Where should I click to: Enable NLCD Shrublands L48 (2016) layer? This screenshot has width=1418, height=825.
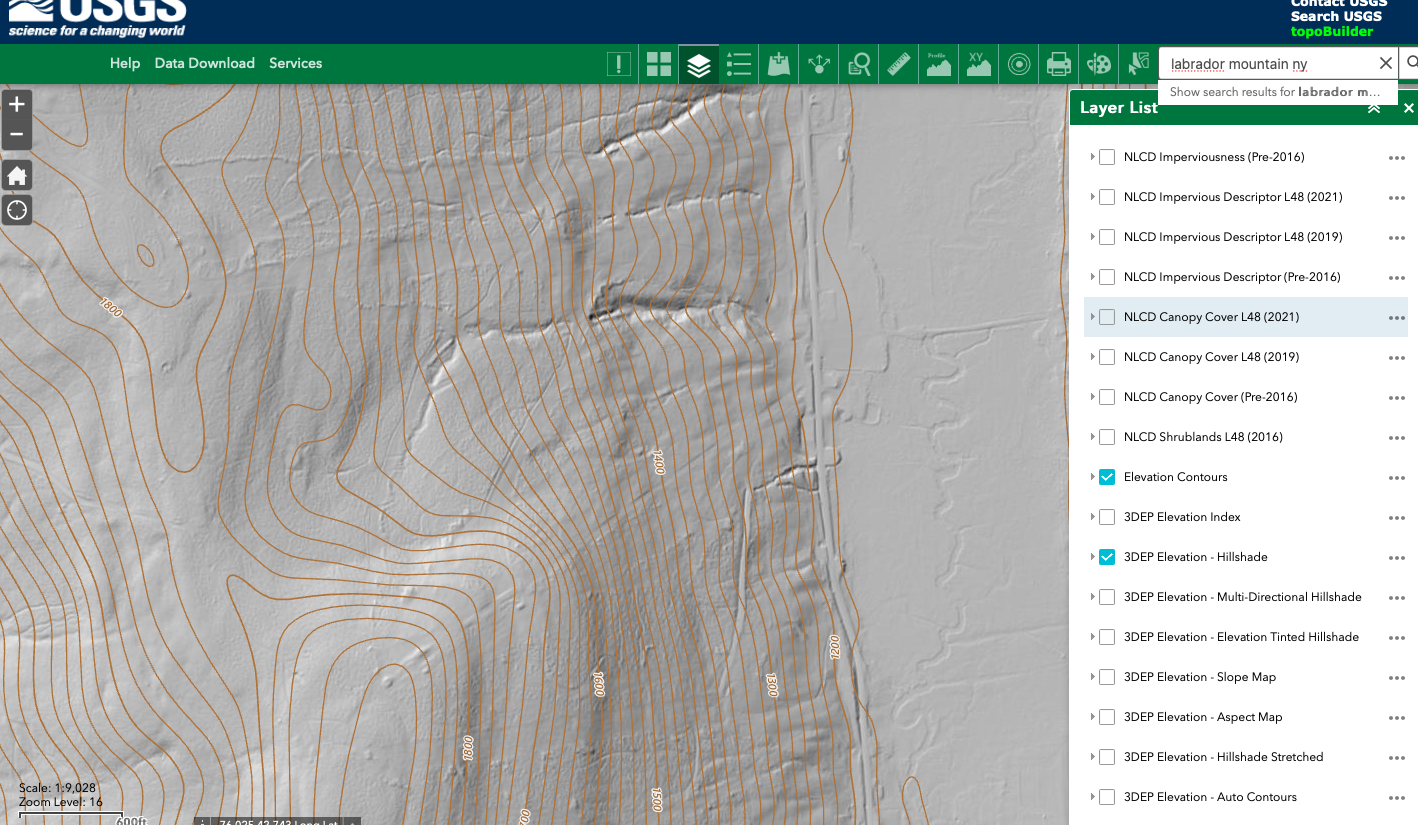pyautogui.click(x=1107, y=437)
